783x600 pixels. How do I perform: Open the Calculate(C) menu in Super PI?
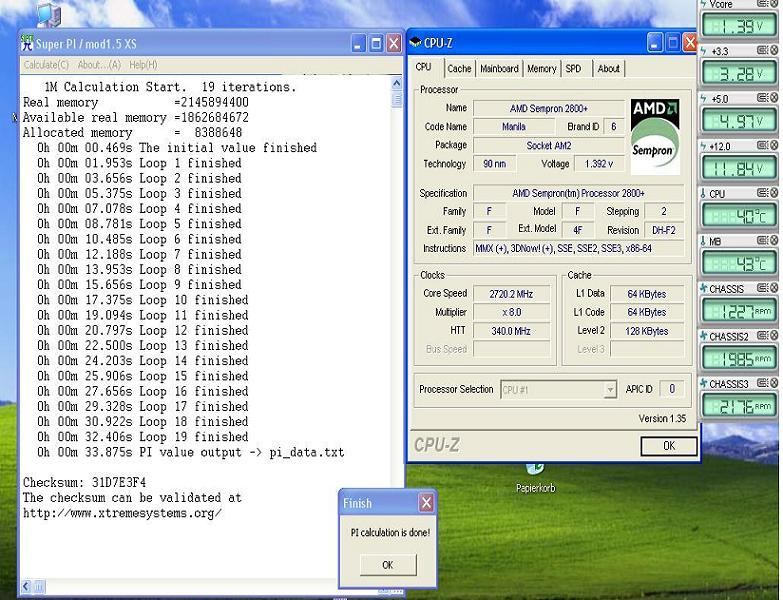pos(46,65)
